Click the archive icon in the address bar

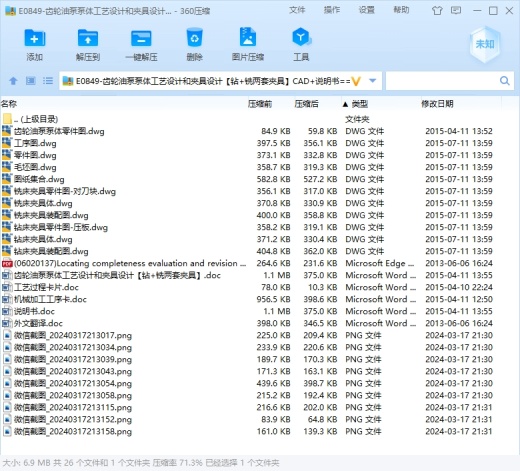[68, 81]
